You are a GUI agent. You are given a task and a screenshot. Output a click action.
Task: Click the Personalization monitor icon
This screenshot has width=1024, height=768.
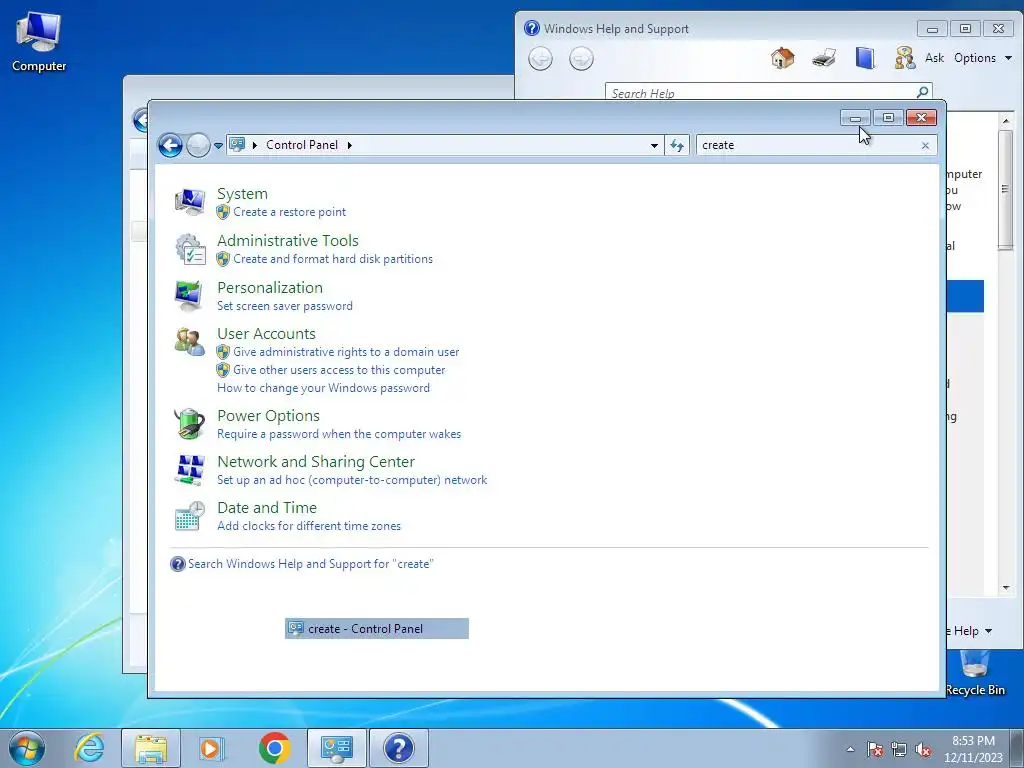[x=190, y=296]
